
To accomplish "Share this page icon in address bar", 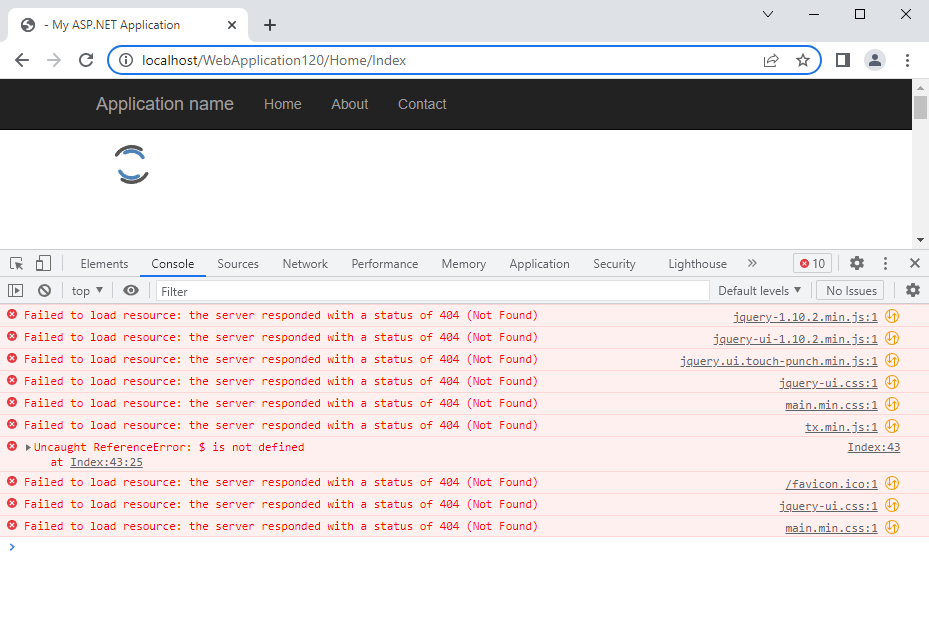I will (771, 60).
